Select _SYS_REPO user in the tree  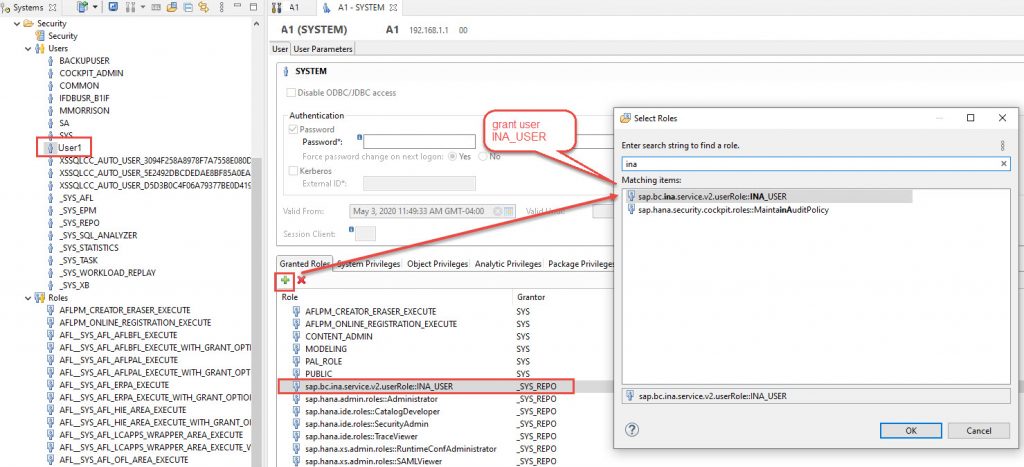[79, 223]
